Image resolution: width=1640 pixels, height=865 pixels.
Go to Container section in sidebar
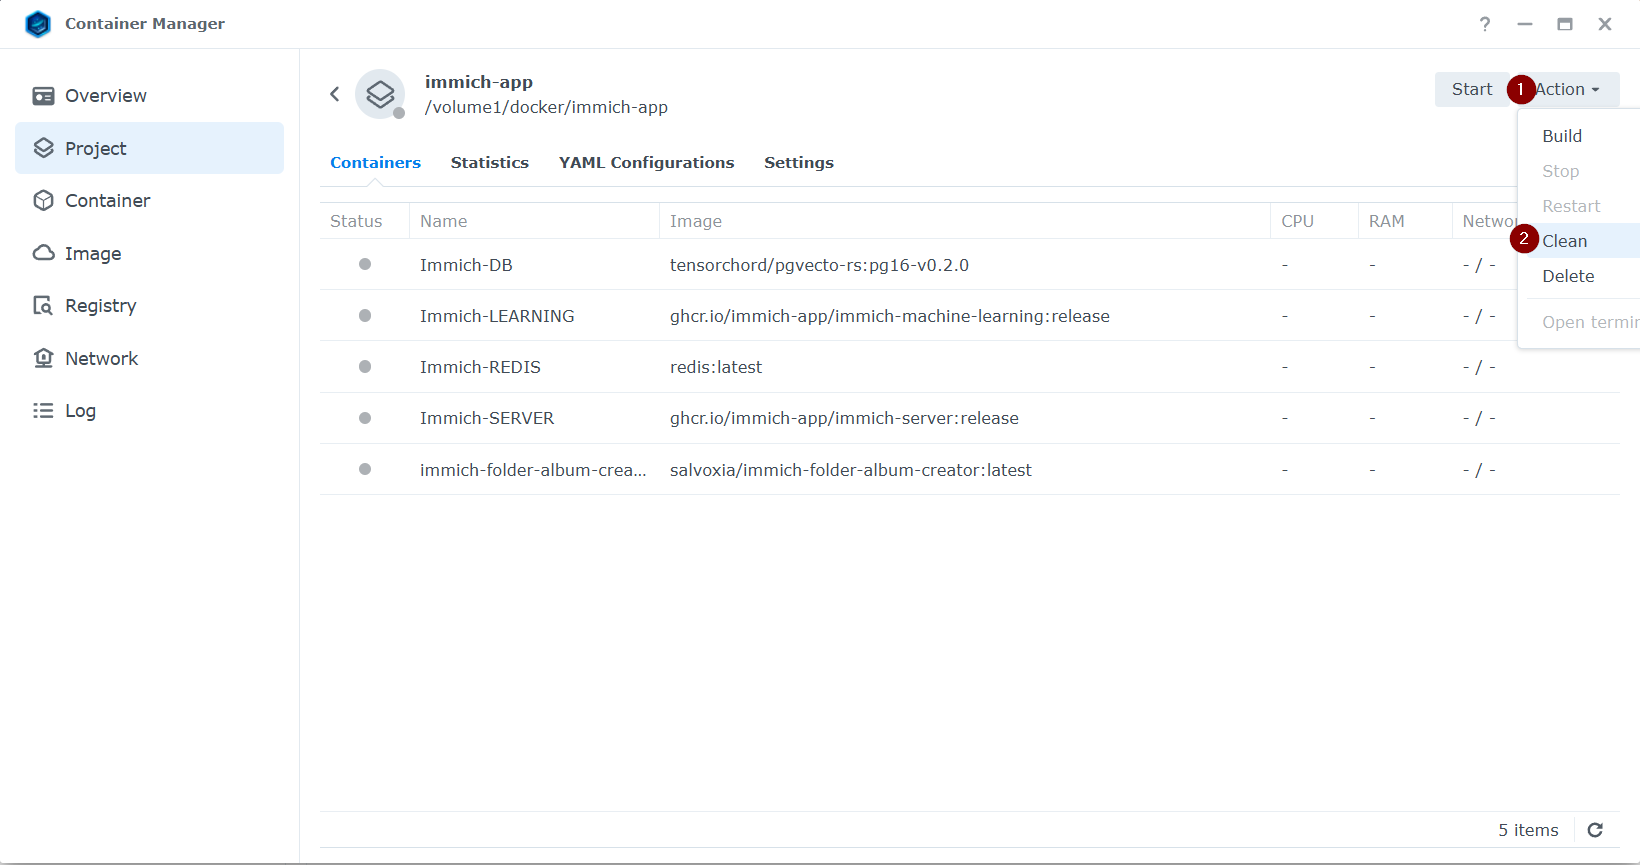[x=150, y=201]
